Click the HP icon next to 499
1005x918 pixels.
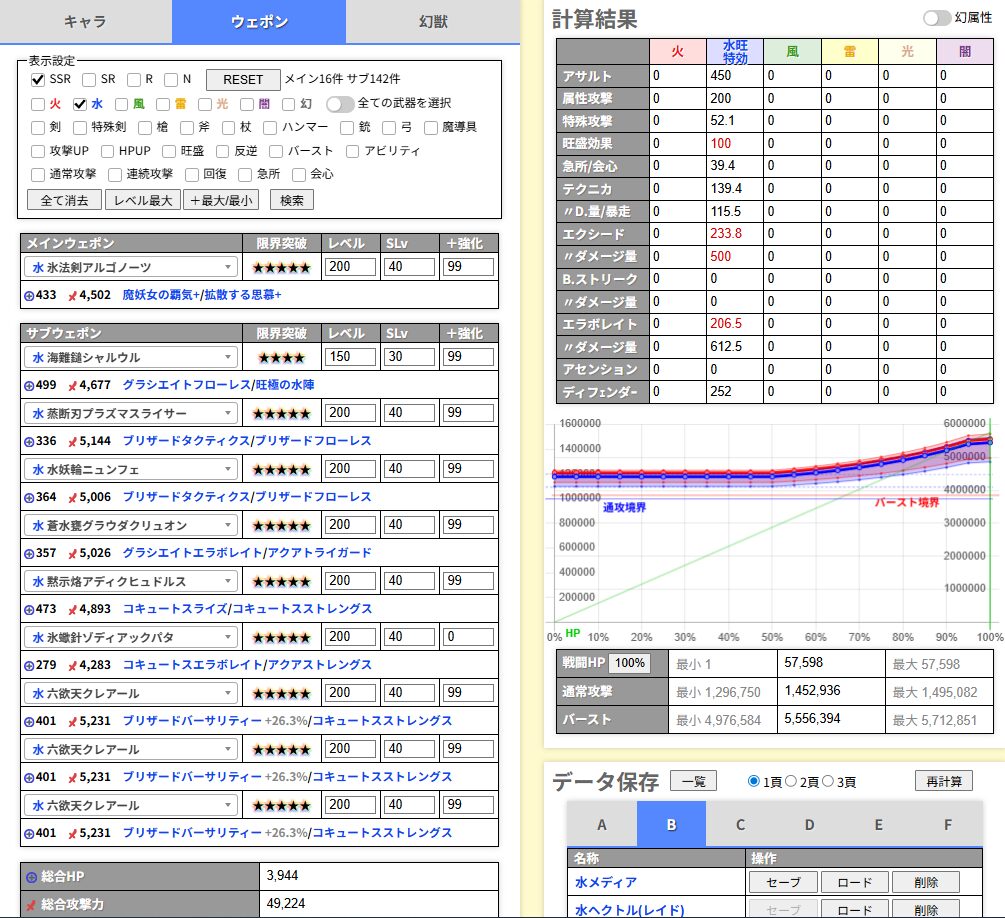point(28,385)
